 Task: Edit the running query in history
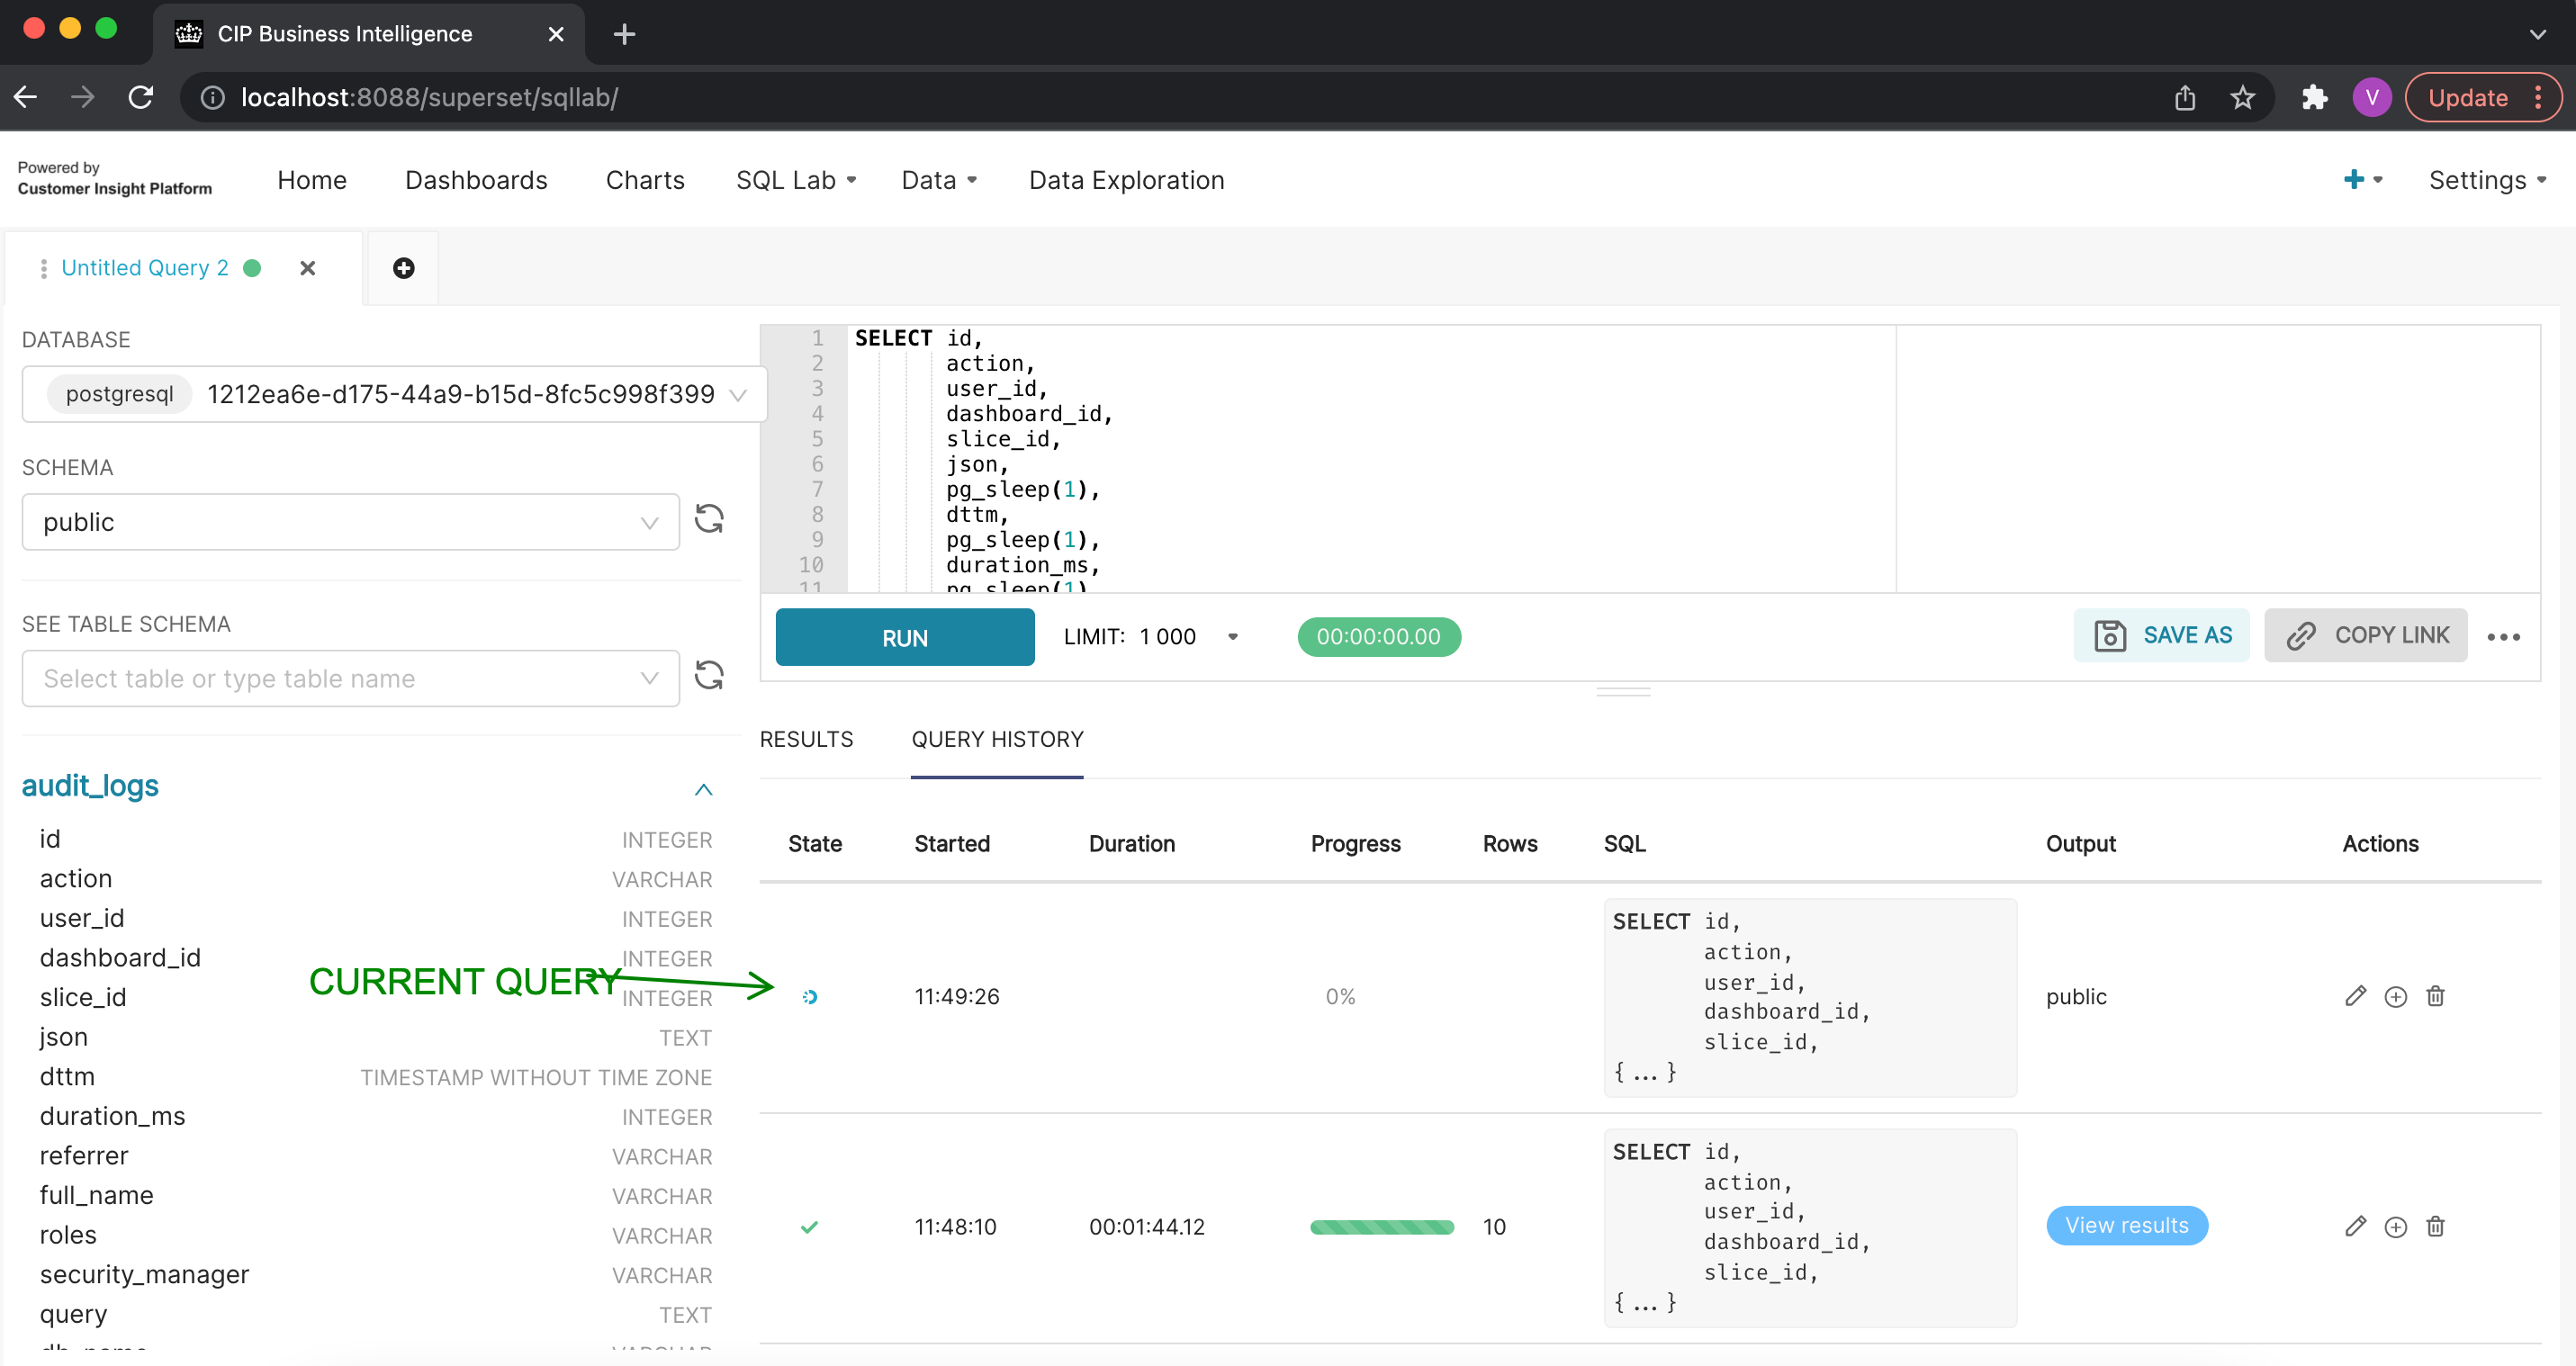coord(2355,996)
